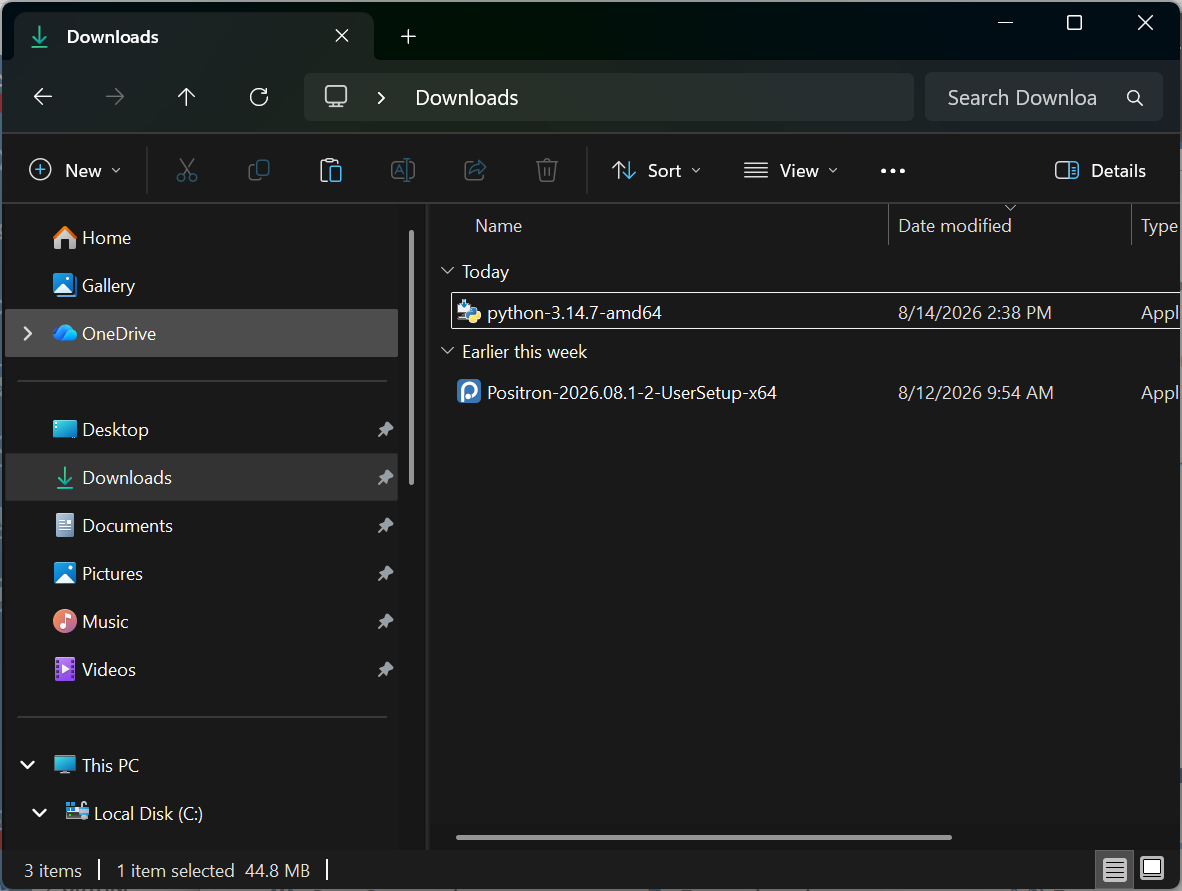1182x891 pixels.
Task: Select file python-3.14.7-amd64
Action: (816, 311)
